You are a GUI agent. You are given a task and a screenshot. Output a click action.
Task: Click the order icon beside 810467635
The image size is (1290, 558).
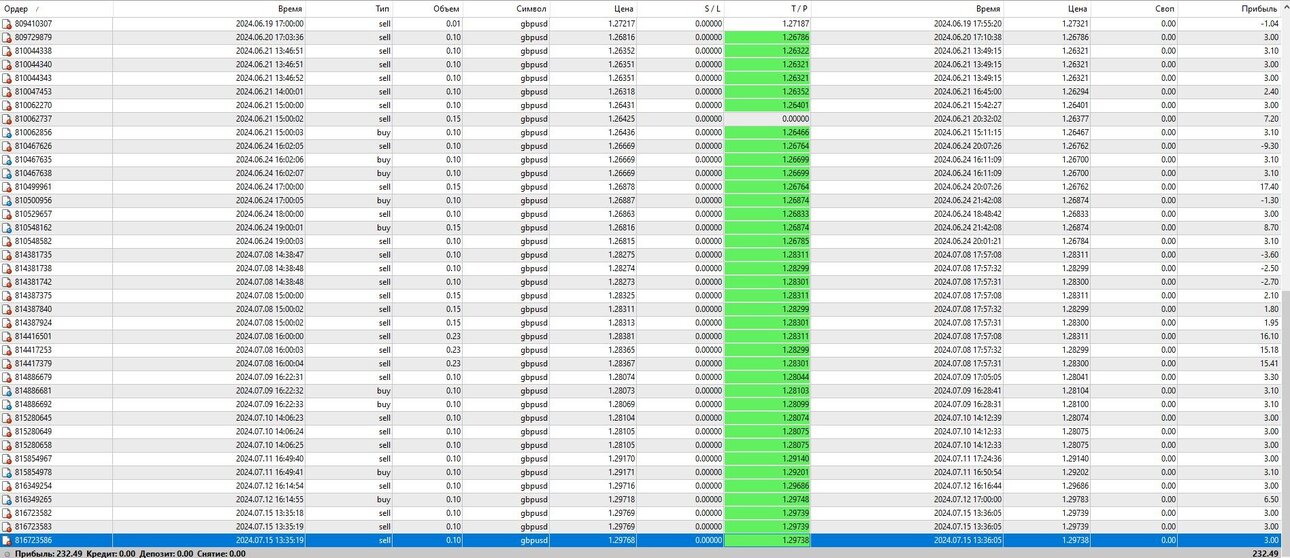click(x=6, y=159)
